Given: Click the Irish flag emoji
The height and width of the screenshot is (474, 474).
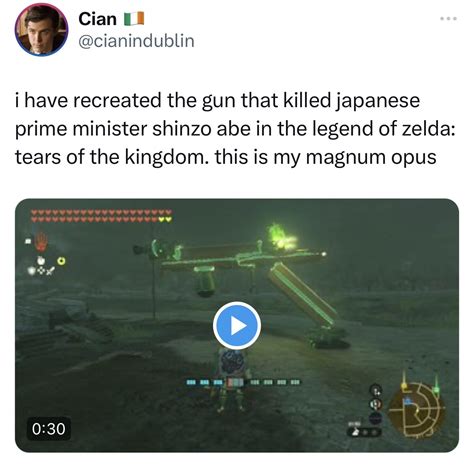Looking at the screenshot, I should [x=134, y=19].
